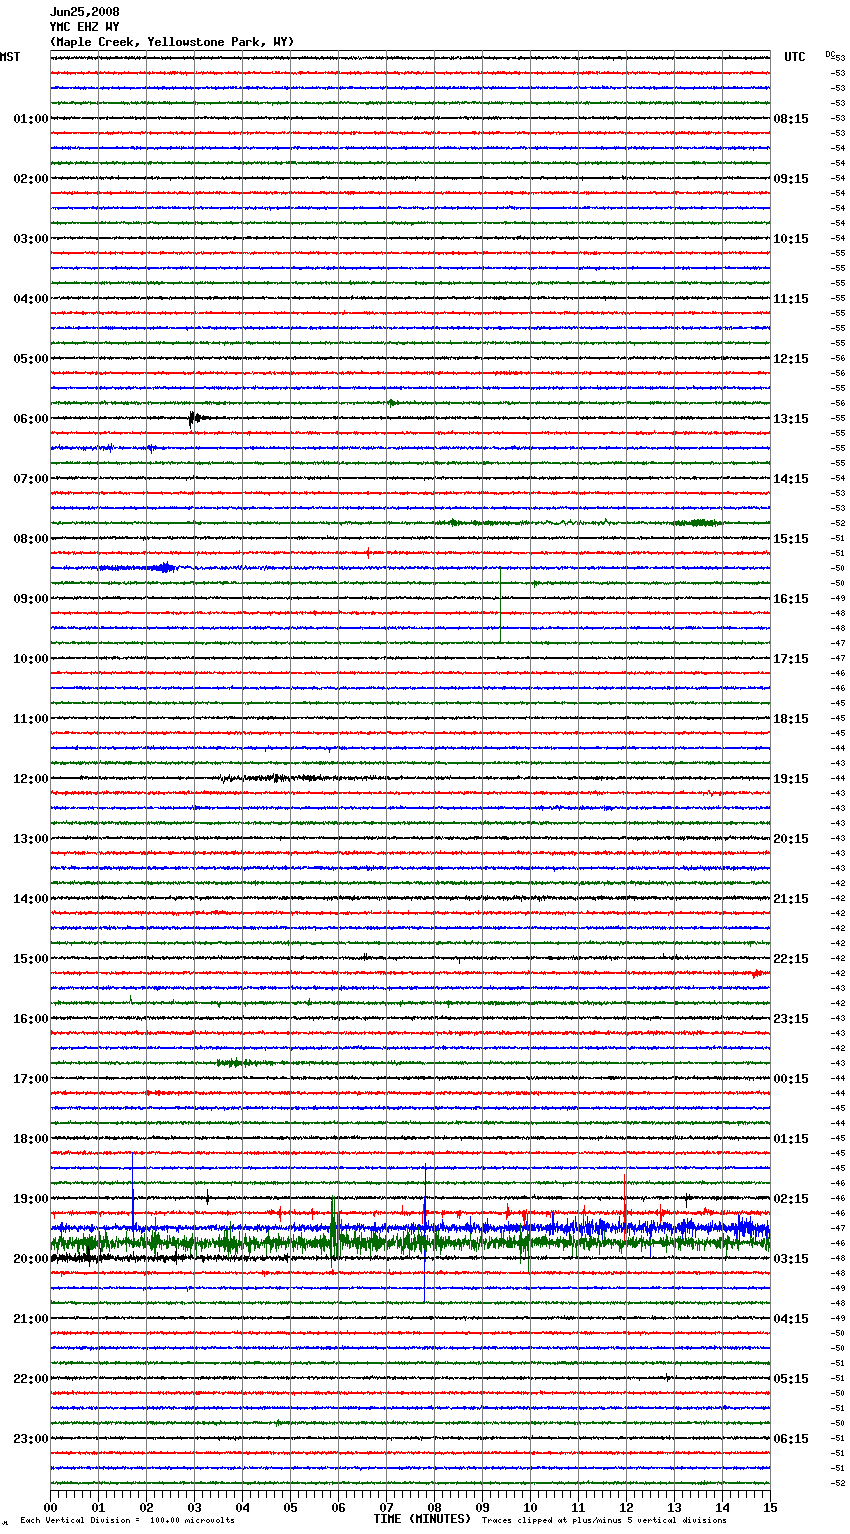Viewport: 850px width, 1534px height.
Task: Click the 08 tick label on minutes axis
Action: 434,1506
